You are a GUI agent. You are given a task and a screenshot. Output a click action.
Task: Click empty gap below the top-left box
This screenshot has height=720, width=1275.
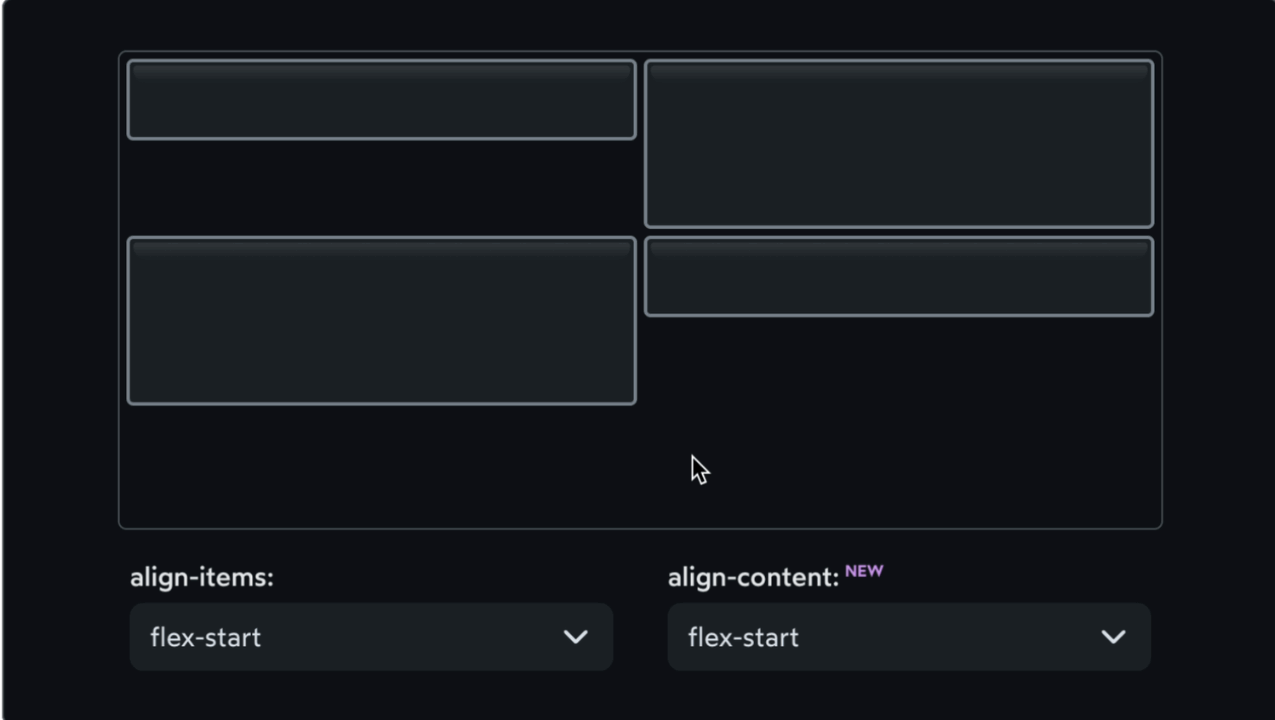pyautogui.click(x=381, y=188)
